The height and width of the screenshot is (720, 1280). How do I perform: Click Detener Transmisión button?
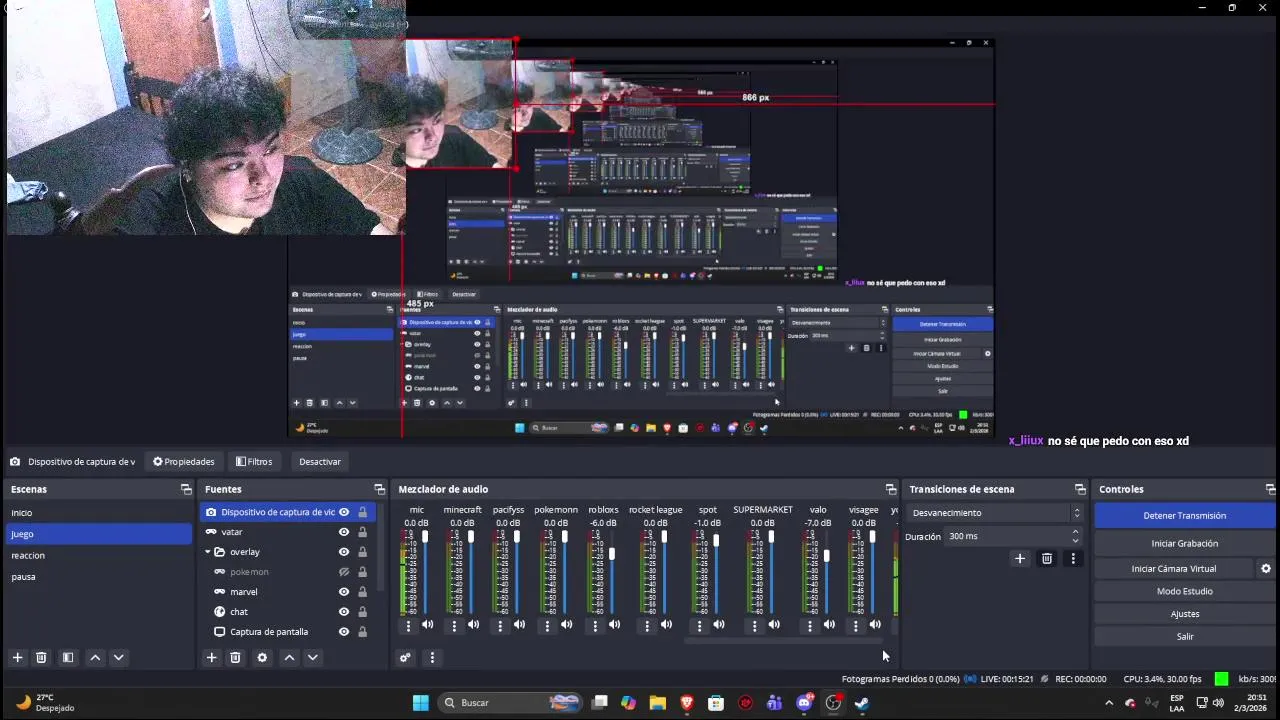(1185, 516)
